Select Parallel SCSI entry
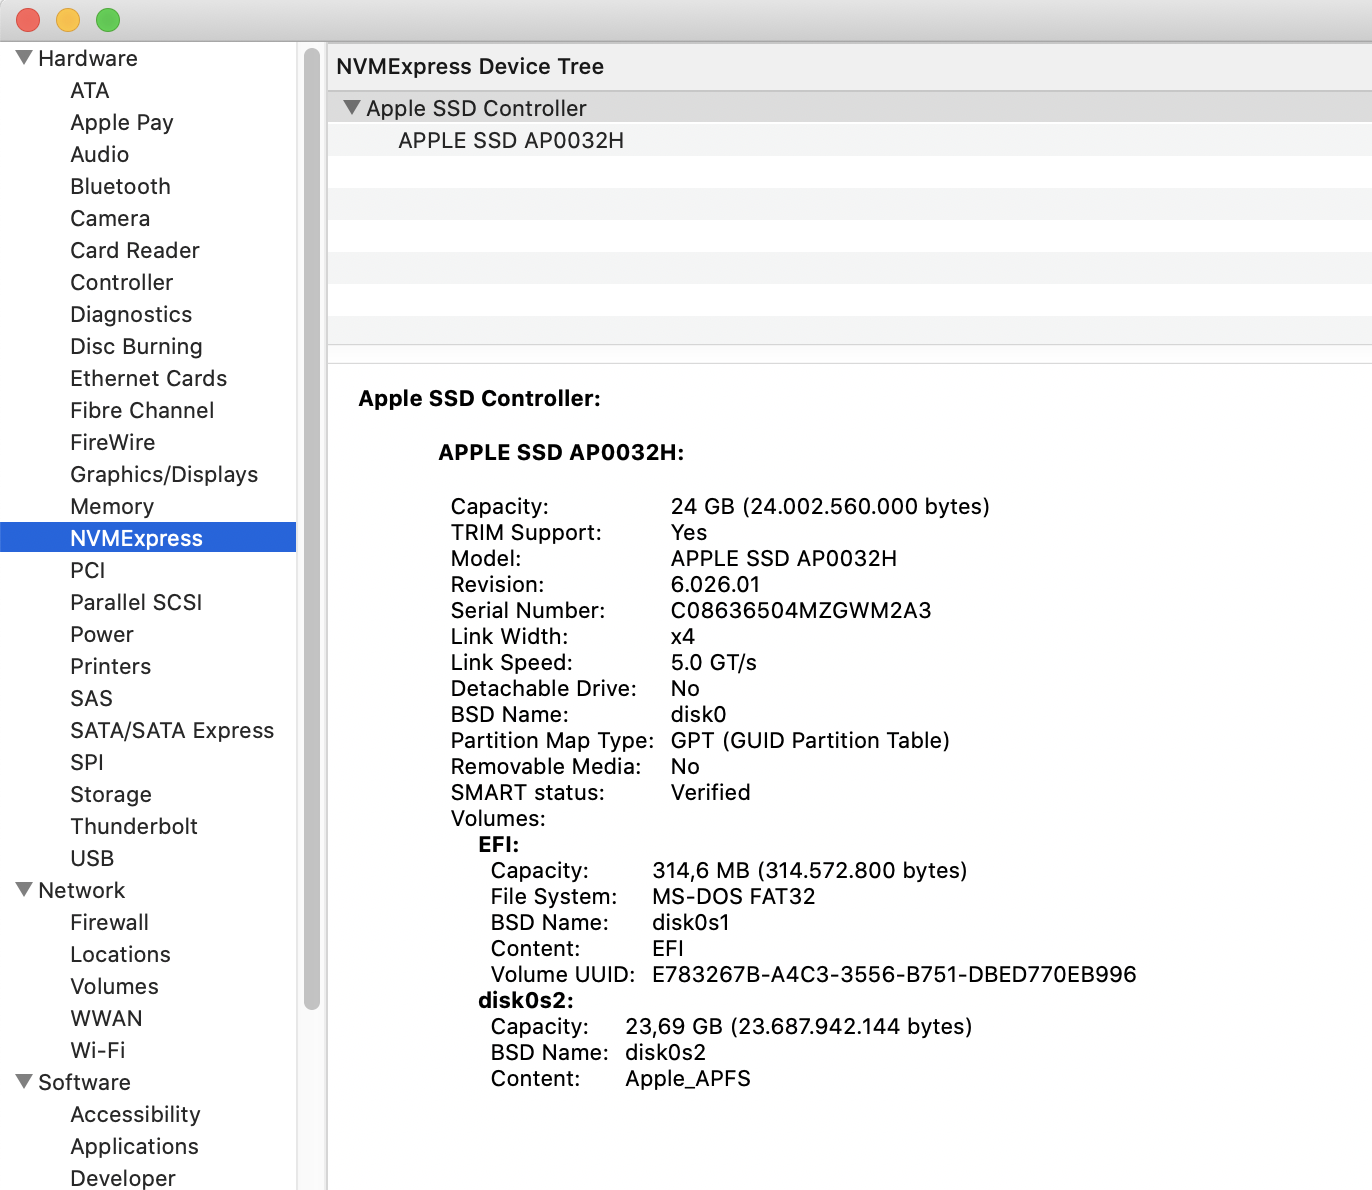This screenshot has height=1190, width=1372. click(x=136, y=602)
